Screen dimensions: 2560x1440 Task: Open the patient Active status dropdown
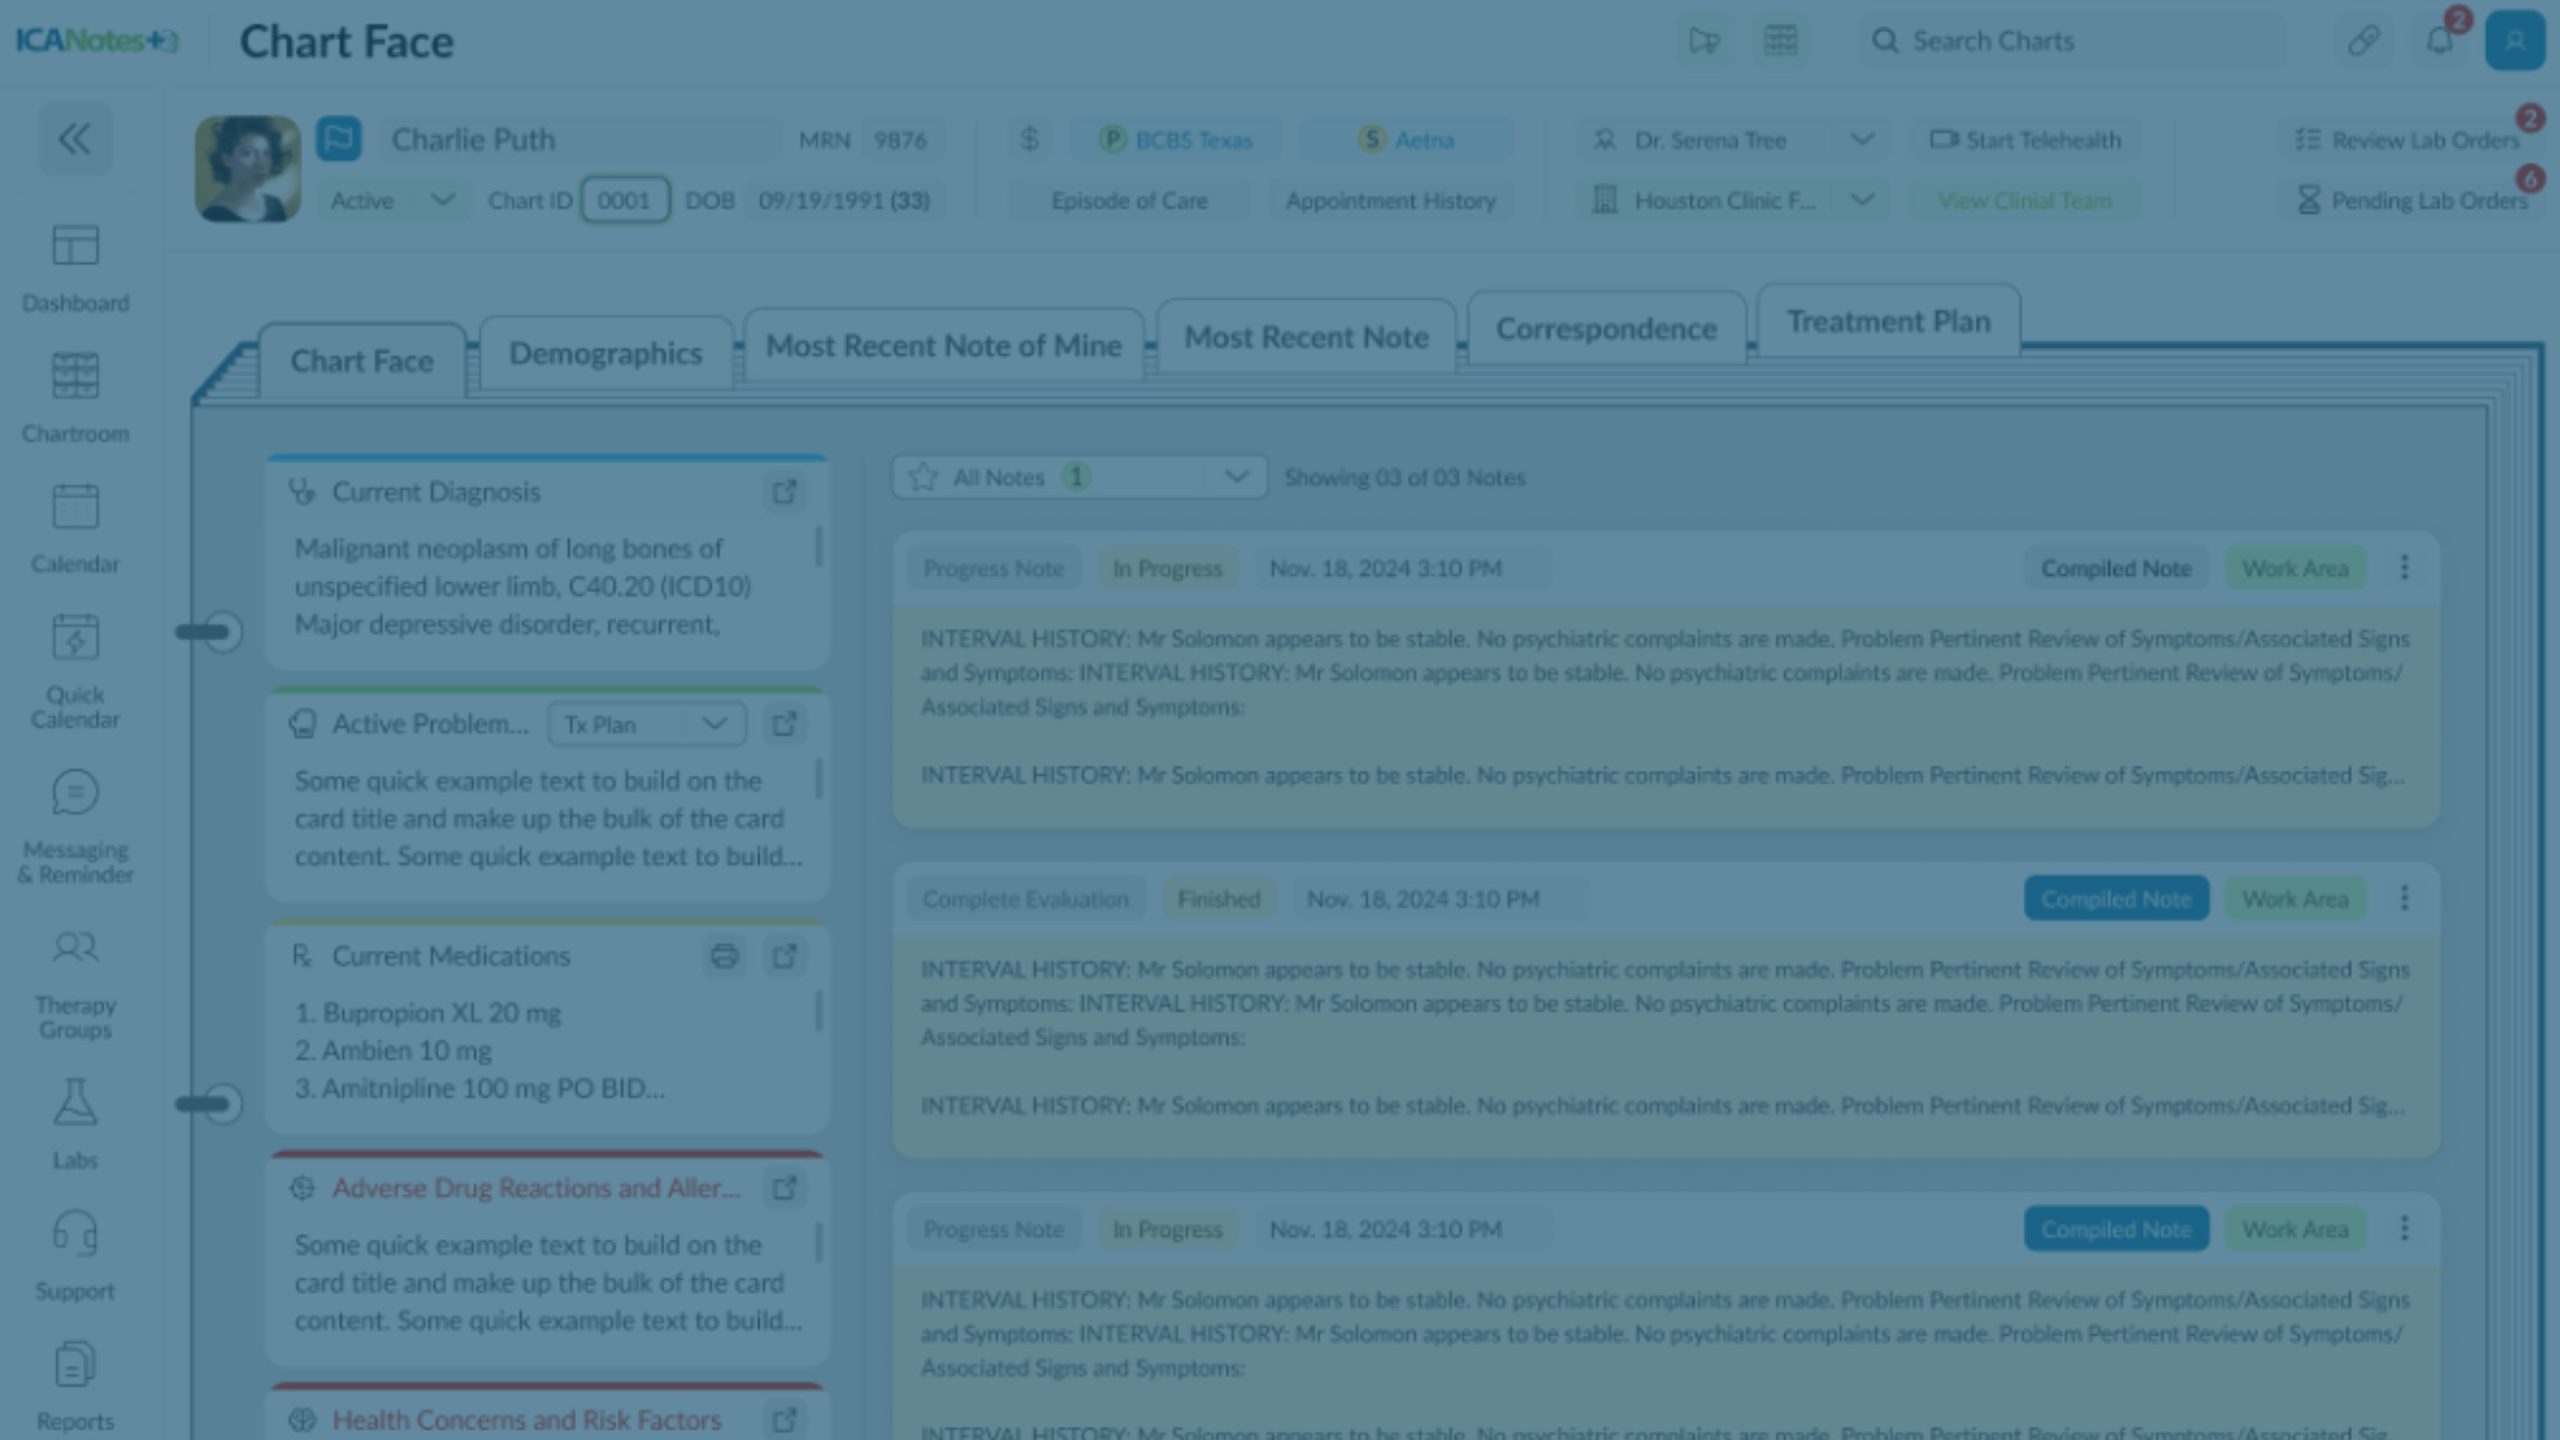[441, 200]
